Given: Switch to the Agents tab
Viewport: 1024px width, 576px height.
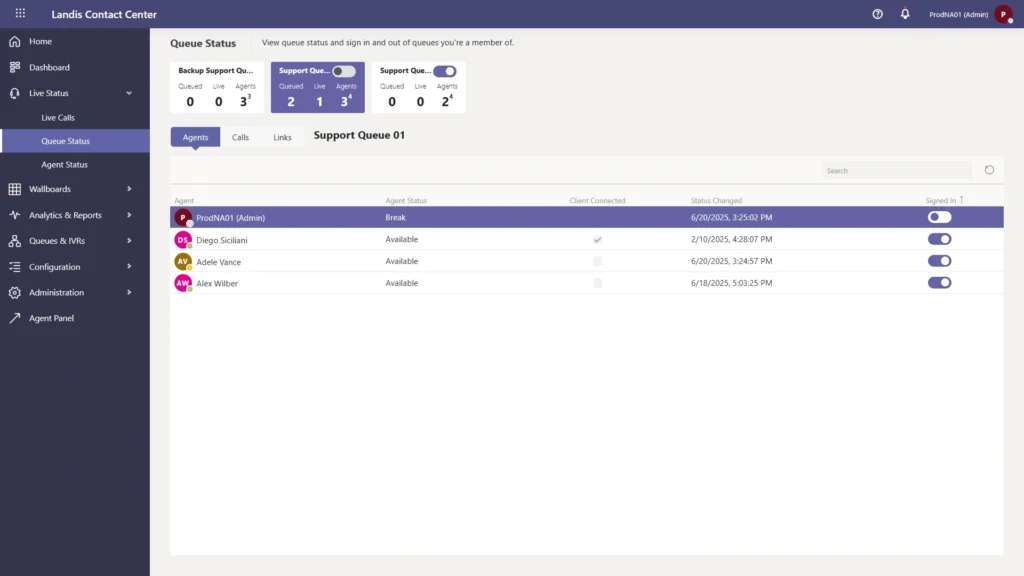Looking at the screenshot, I should pos(195,137).
